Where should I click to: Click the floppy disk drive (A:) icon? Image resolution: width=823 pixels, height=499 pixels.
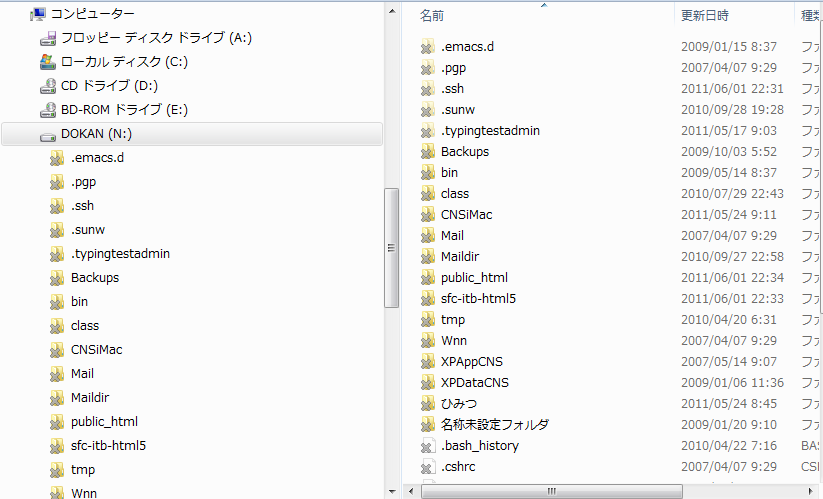click(x=47, y=38)
